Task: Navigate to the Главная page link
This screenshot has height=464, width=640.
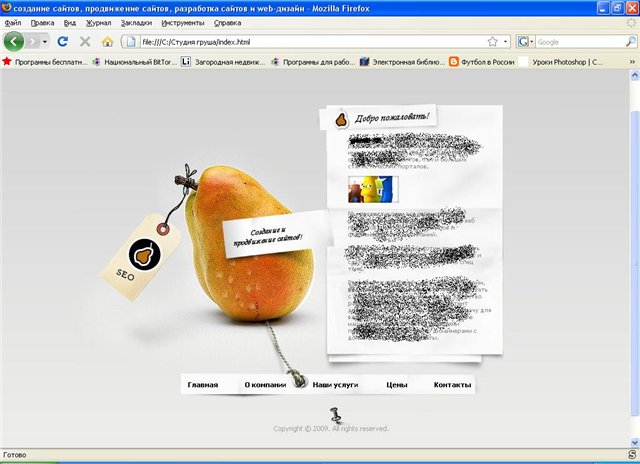Action: [x=203, y=385]
